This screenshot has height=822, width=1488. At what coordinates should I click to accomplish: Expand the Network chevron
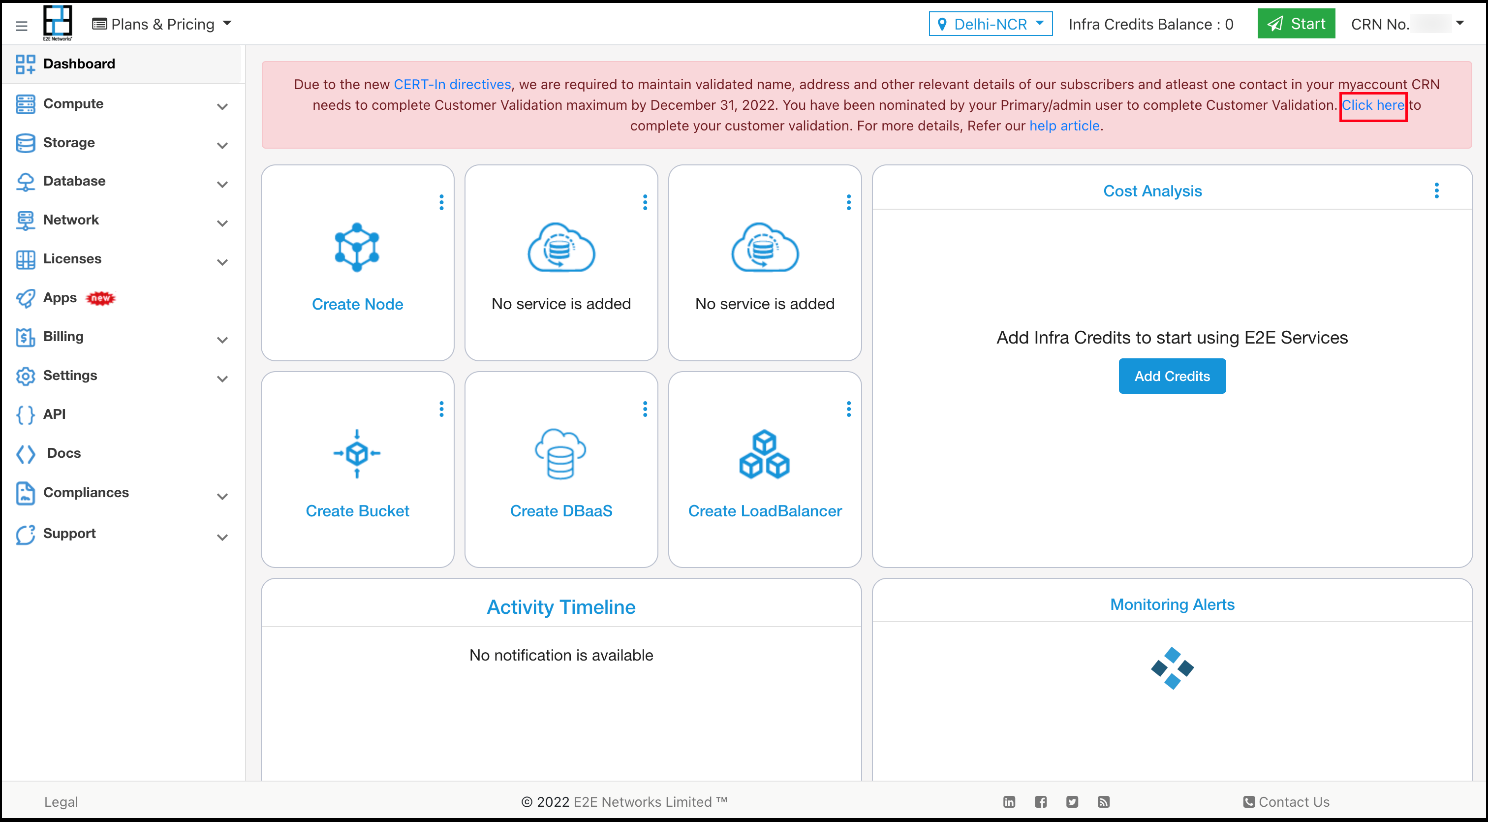223,223
